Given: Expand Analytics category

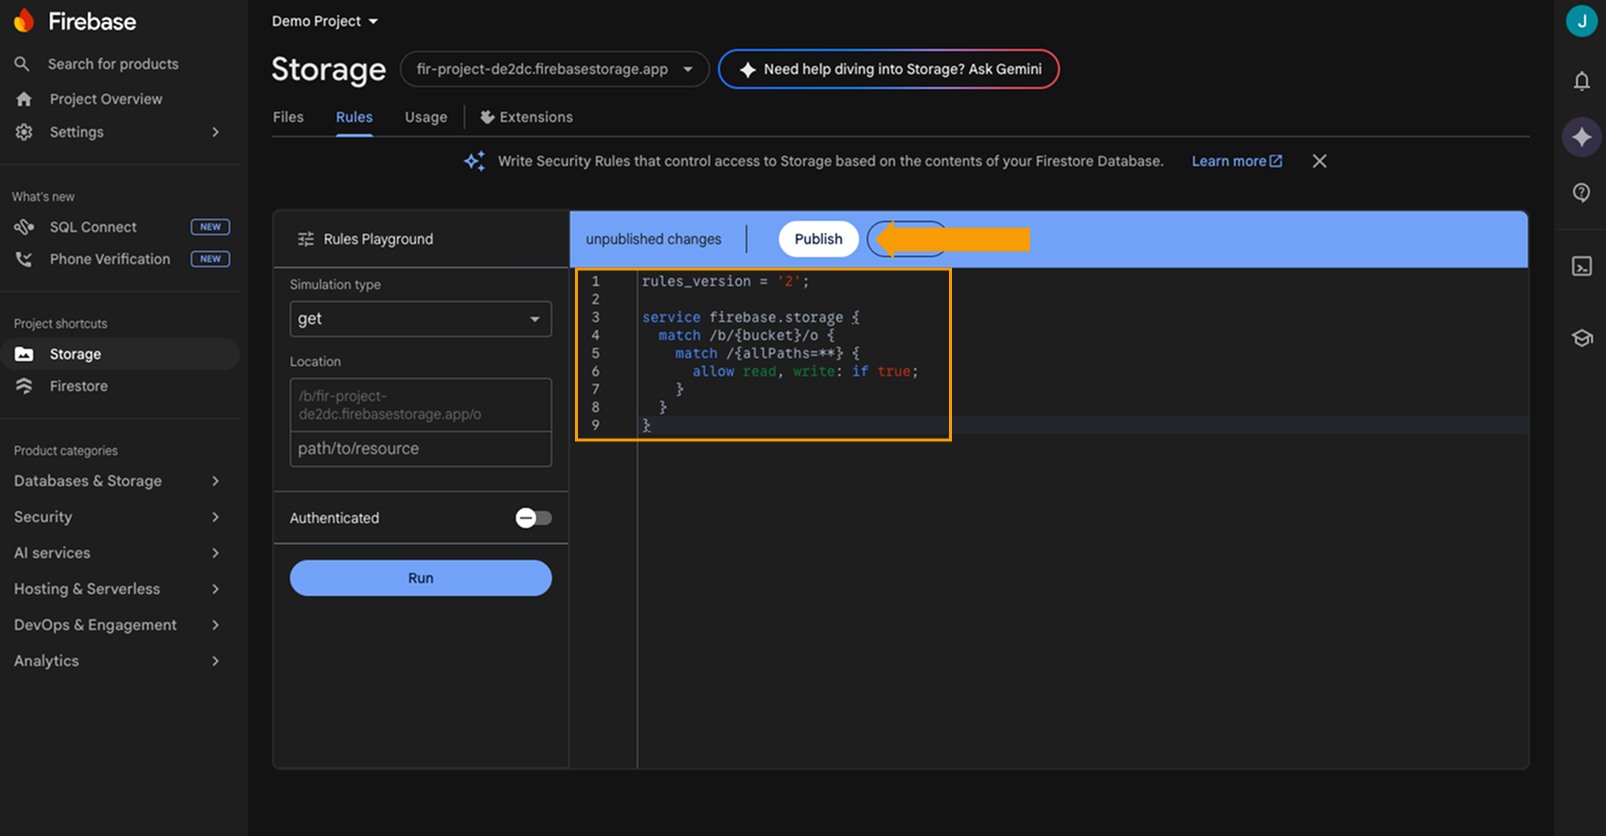Looking at the screenshot, I should (118, 661).
